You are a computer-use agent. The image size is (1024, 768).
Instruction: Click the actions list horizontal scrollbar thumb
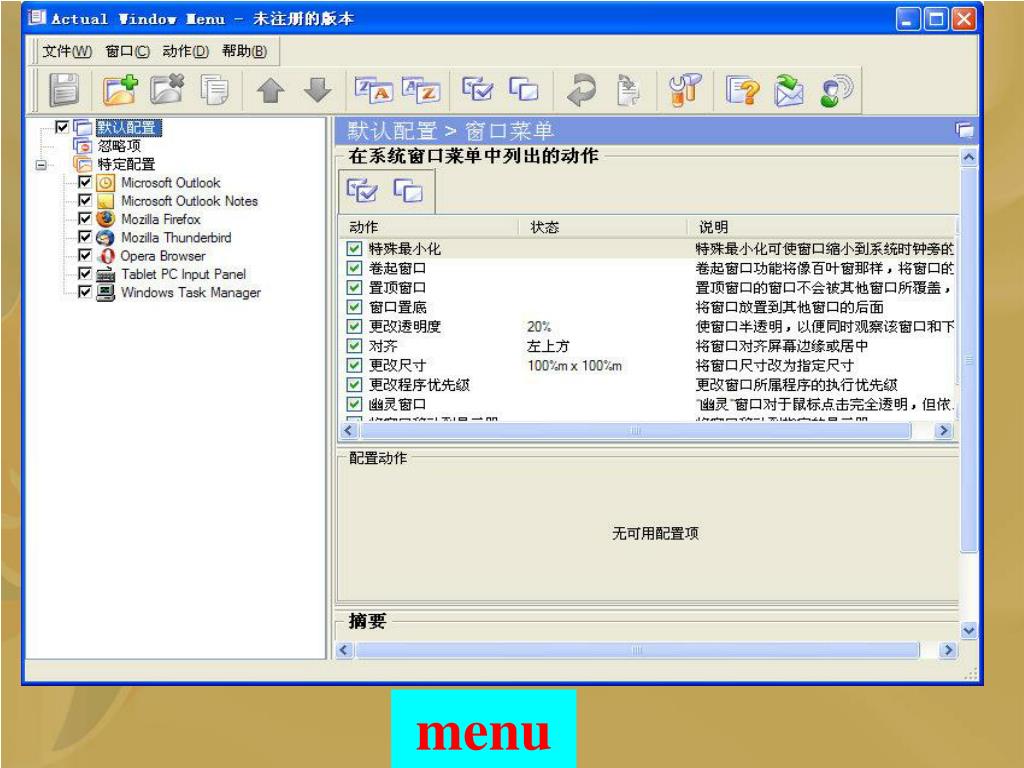pos(635,430)
